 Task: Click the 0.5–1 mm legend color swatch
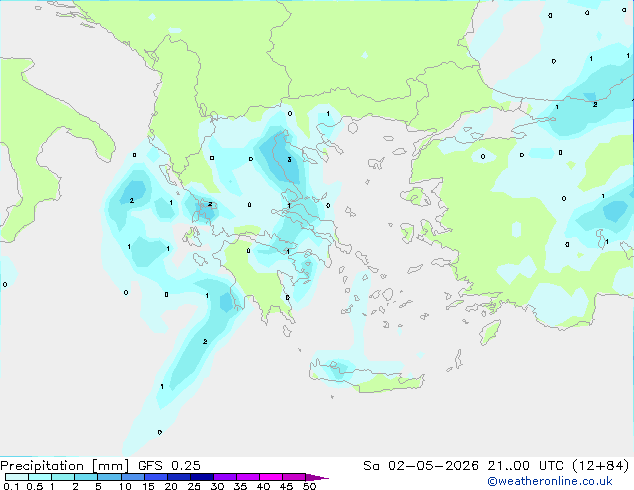pyautogui.click(x=40, y=477)
